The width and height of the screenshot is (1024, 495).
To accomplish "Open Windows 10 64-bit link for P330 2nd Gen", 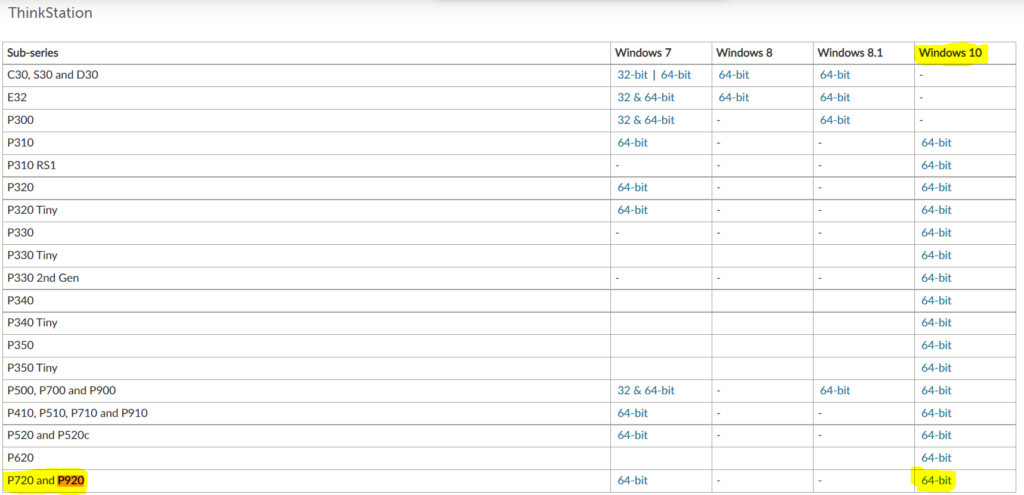I will pyautogui.click(x=936, y=278).
